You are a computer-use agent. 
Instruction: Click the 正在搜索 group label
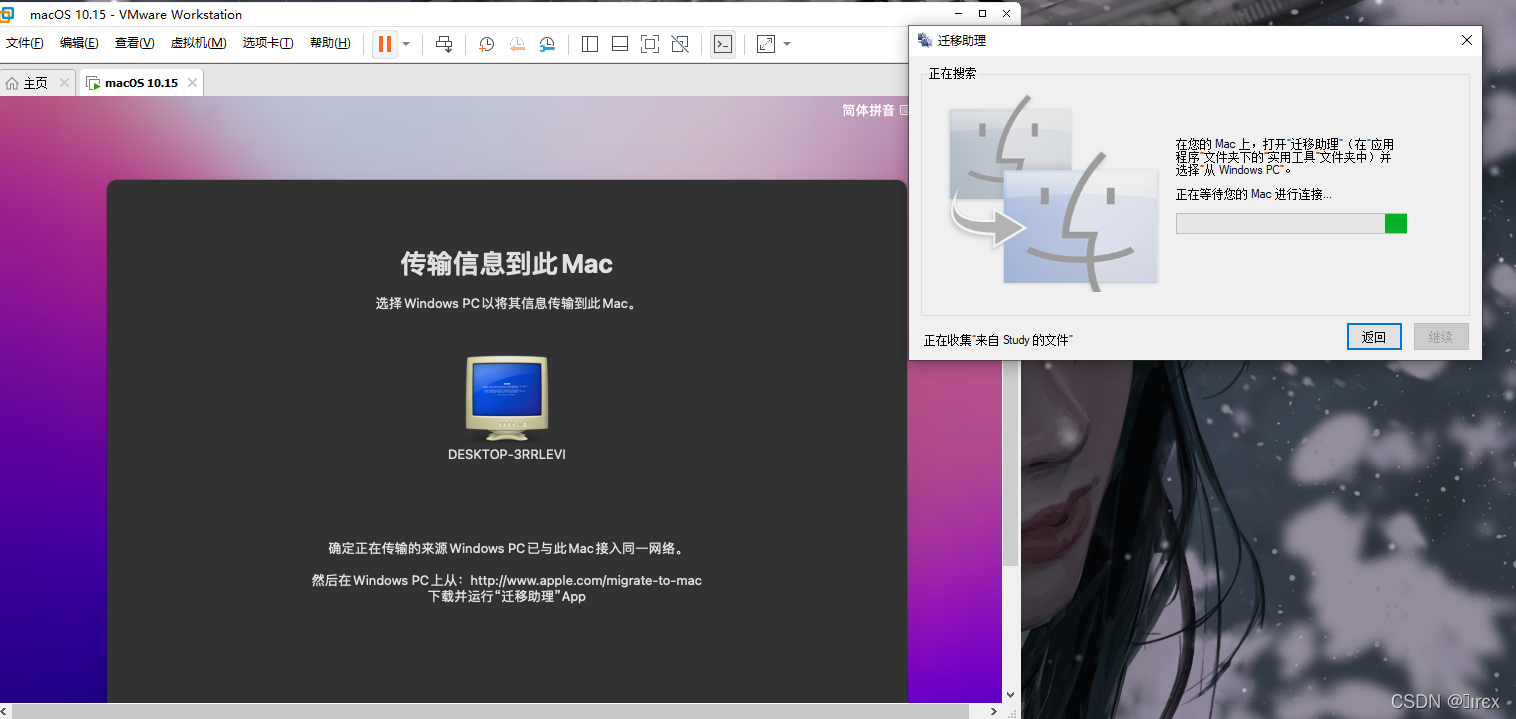[952, 74]
